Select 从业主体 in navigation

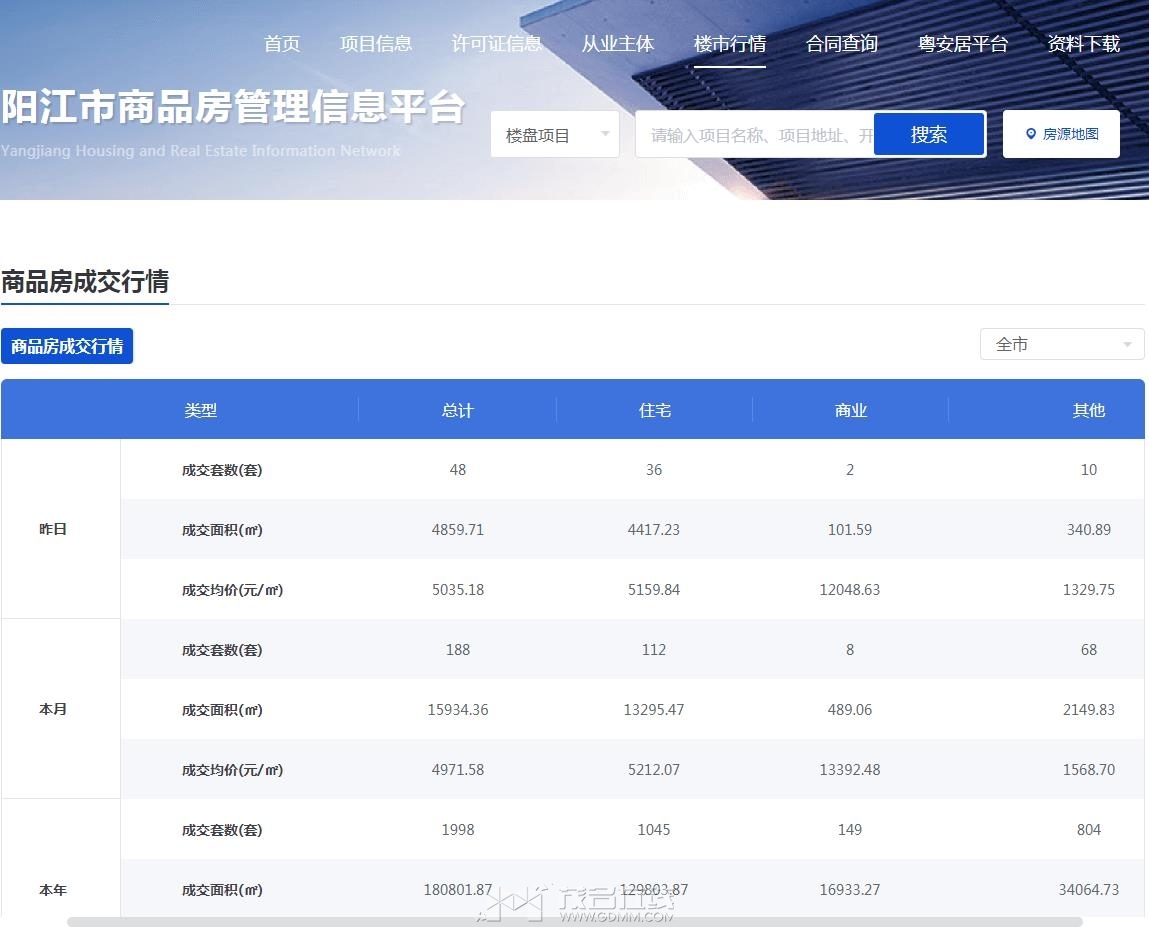coord(618,44)
